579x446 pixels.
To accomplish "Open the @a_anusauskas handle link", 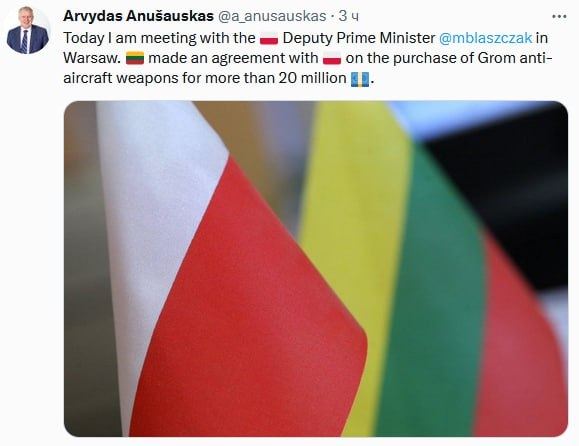I will point(272,16).
